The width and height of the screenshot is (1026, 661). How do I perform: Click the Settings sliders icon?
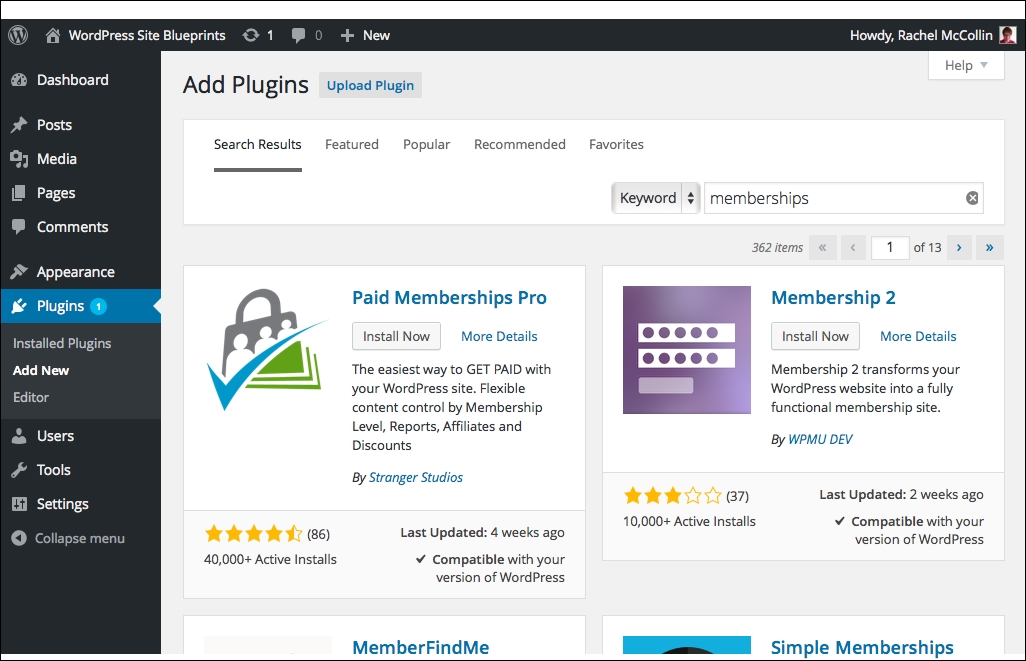[x=19, y=504]
